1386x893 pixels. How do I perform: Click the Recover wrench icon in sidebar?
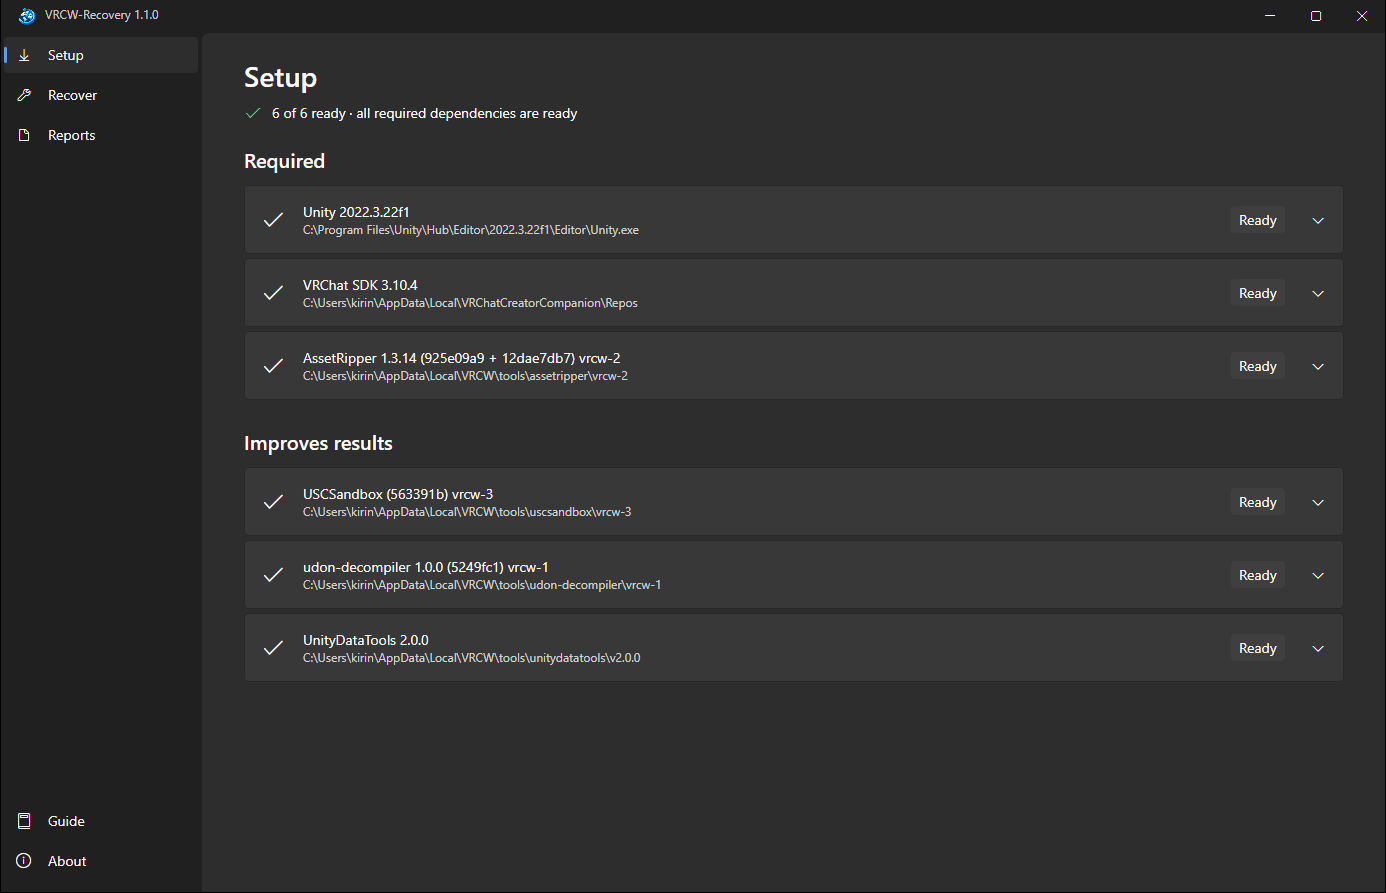click(24, 95)
